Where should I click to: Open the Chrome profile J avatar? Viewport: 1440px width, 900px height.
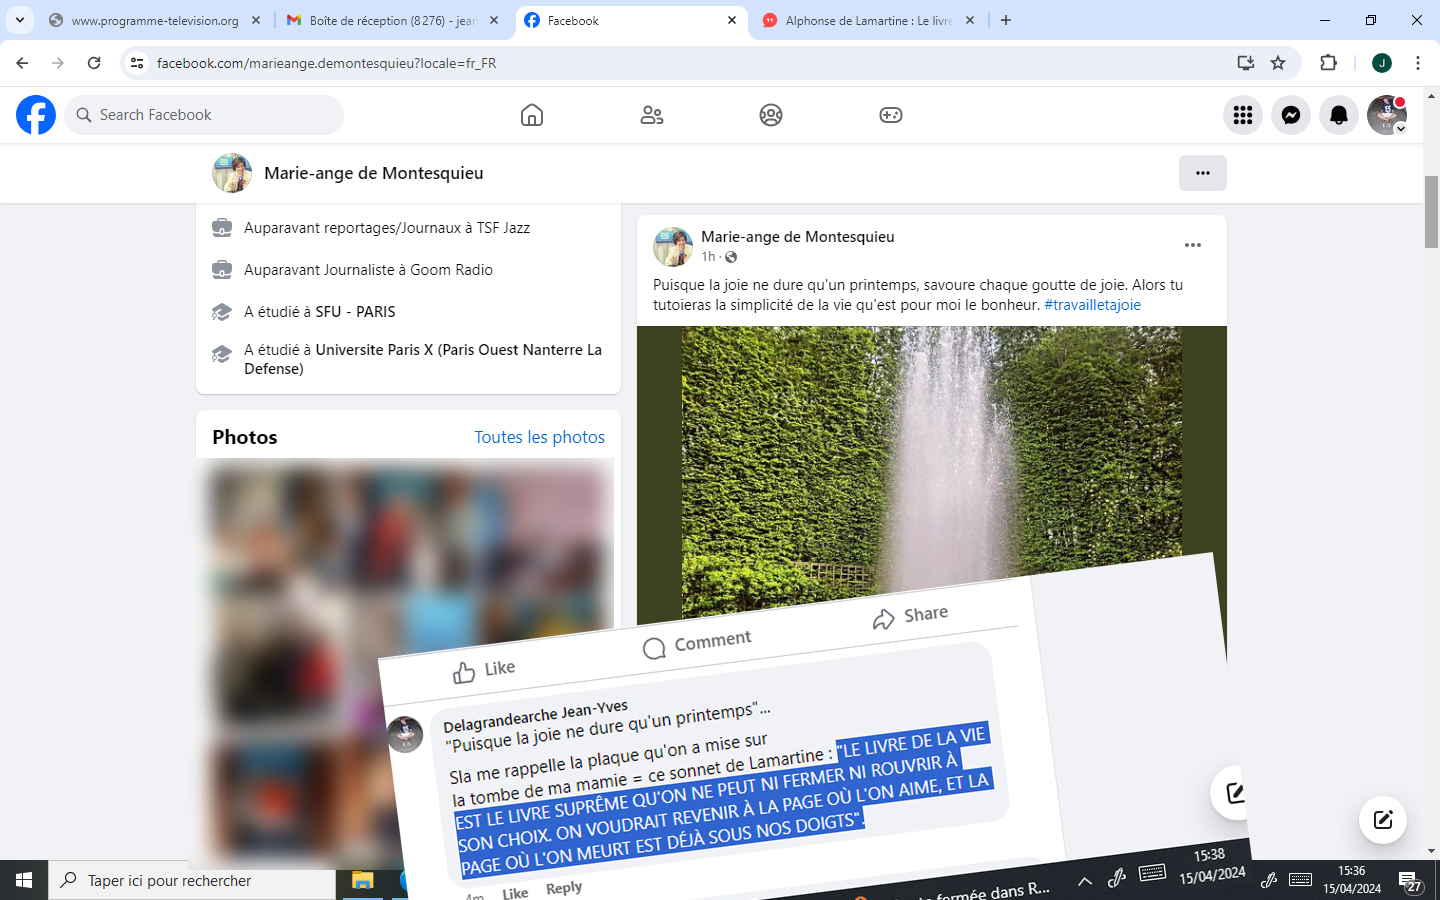click(x=1382, y=63)
